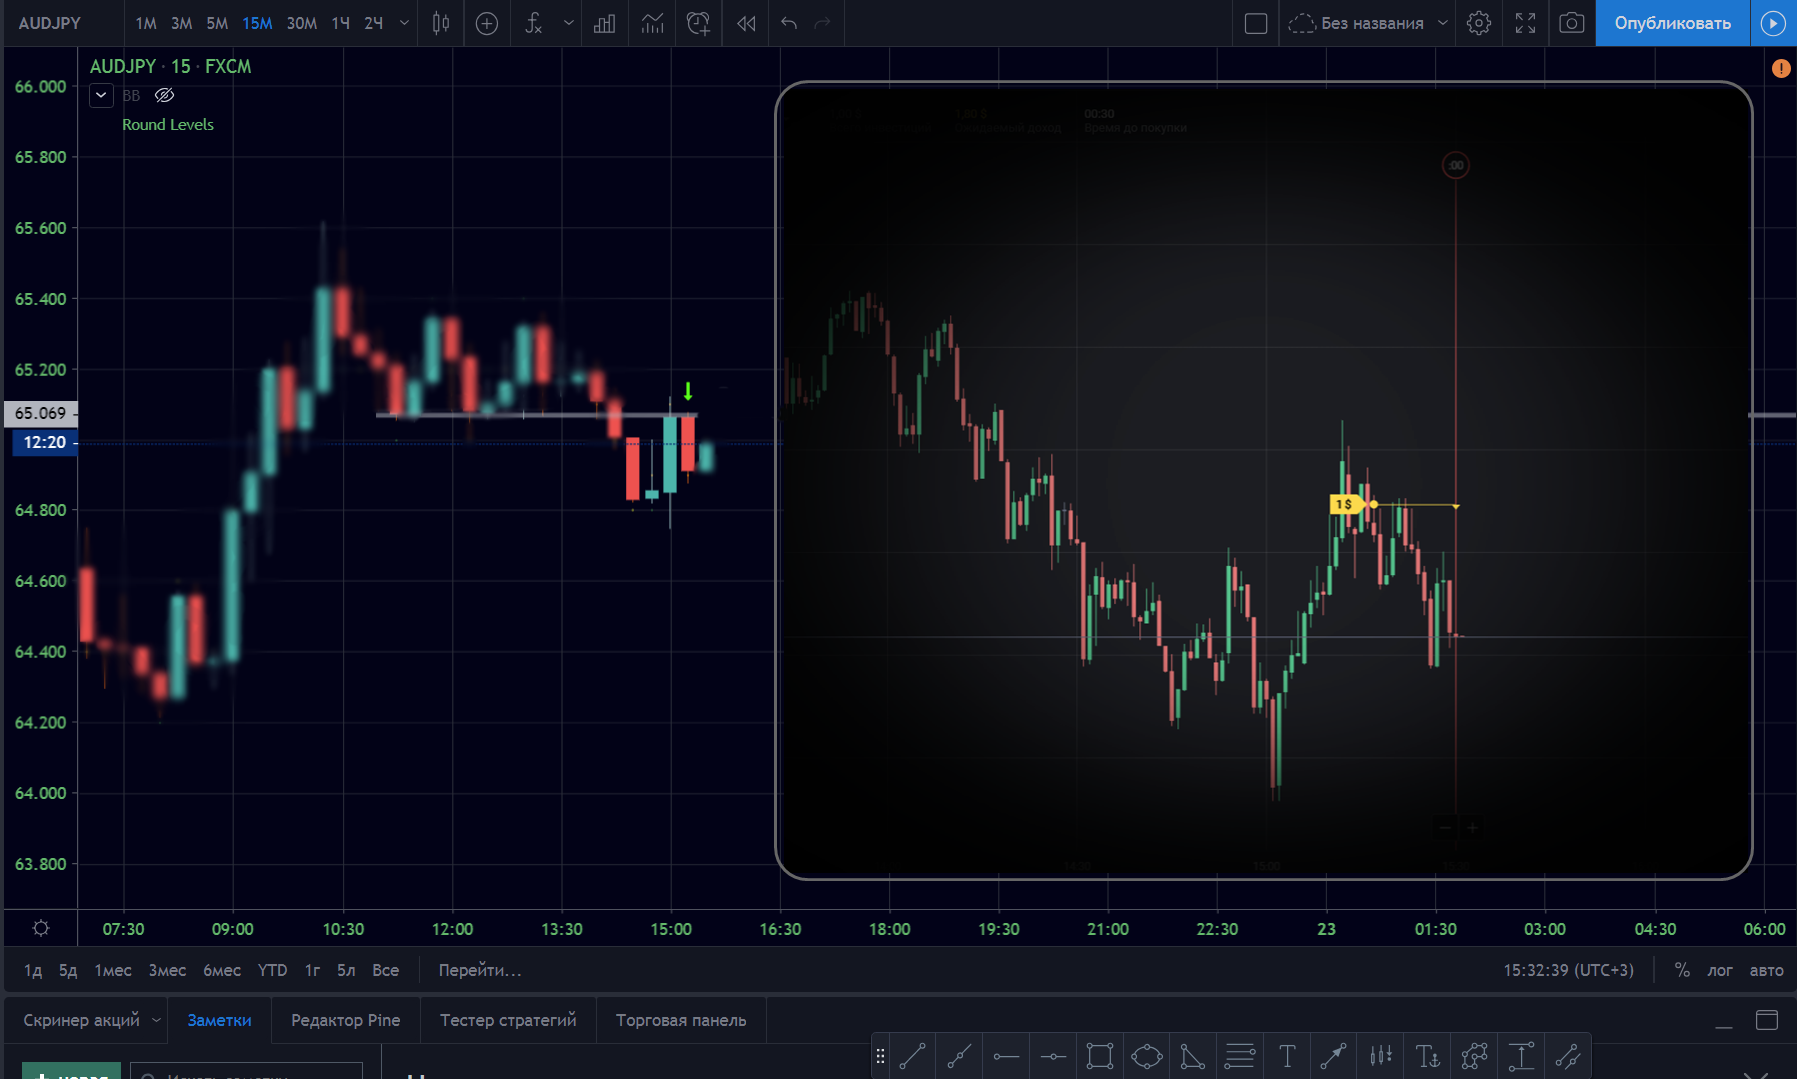1797x1079 pixels.
Task: Select the 5M timeframe
Action: coord(217,23)
